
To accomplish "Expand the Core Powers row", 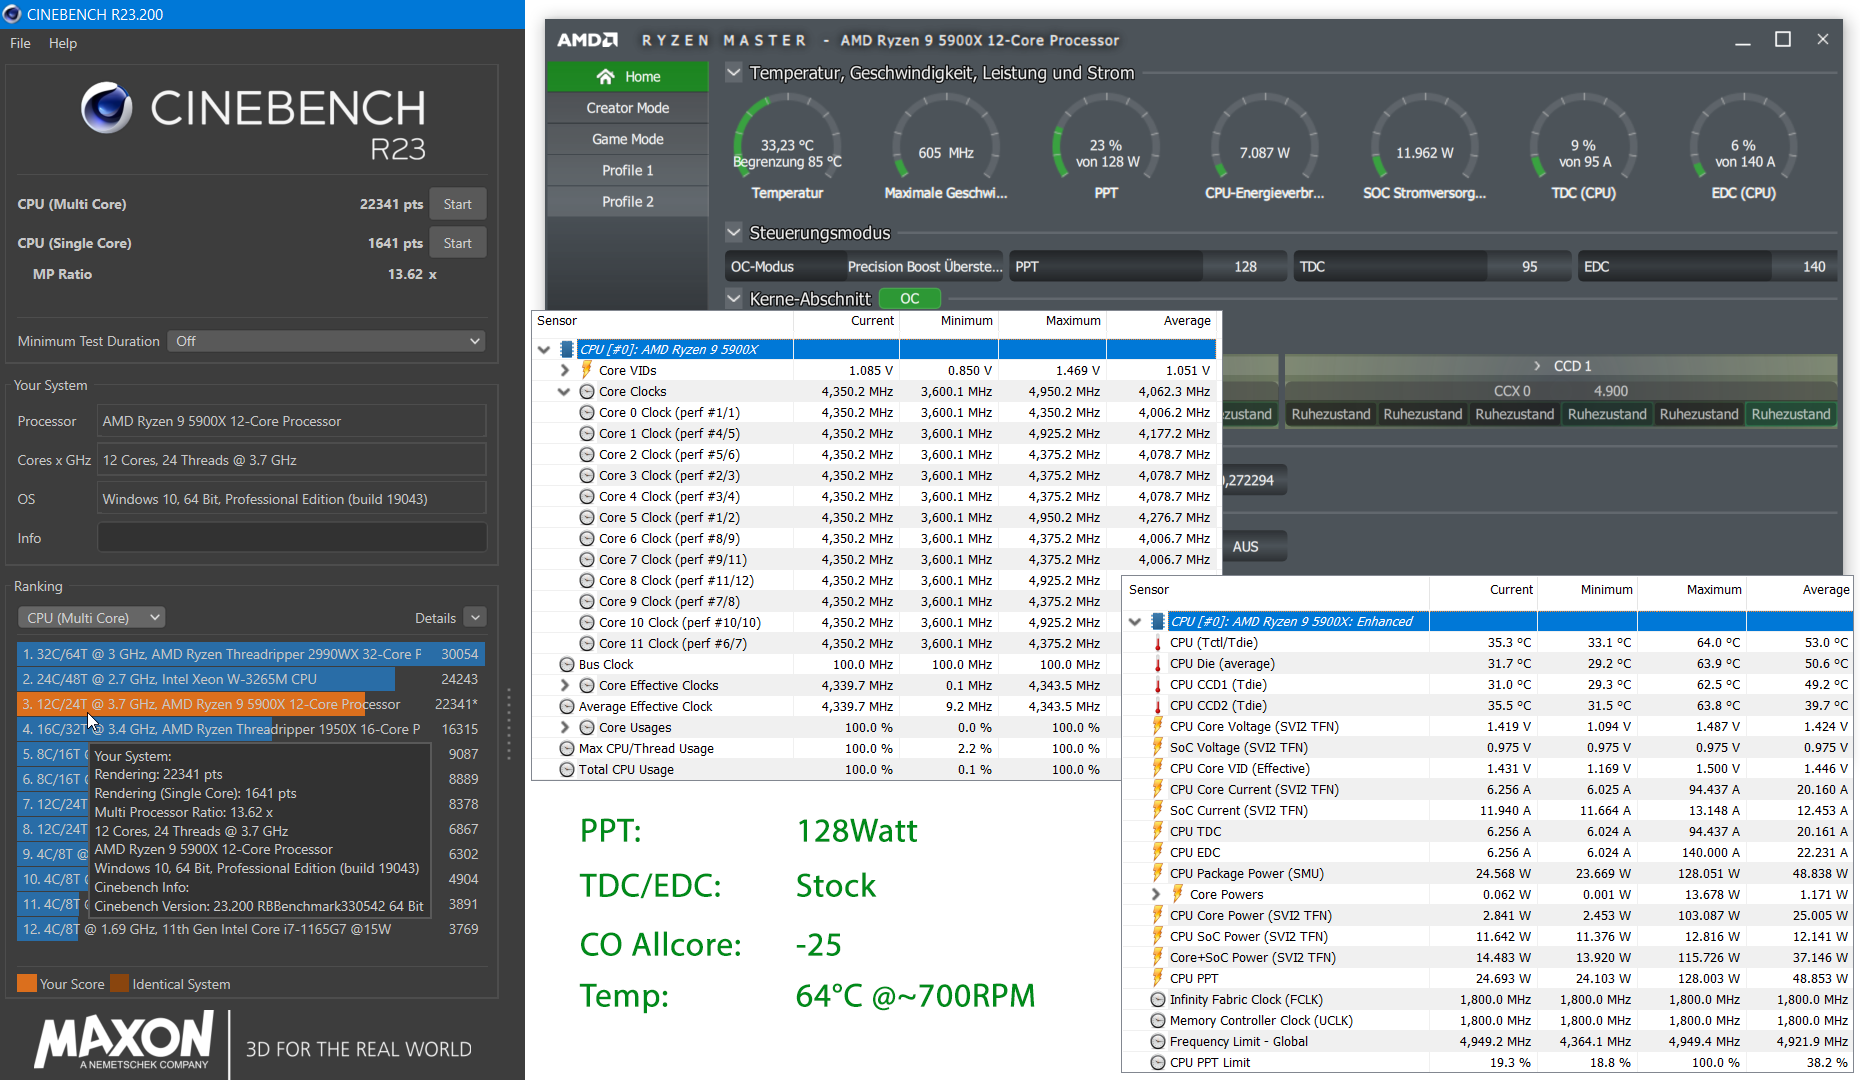I will coord(1156,895).
